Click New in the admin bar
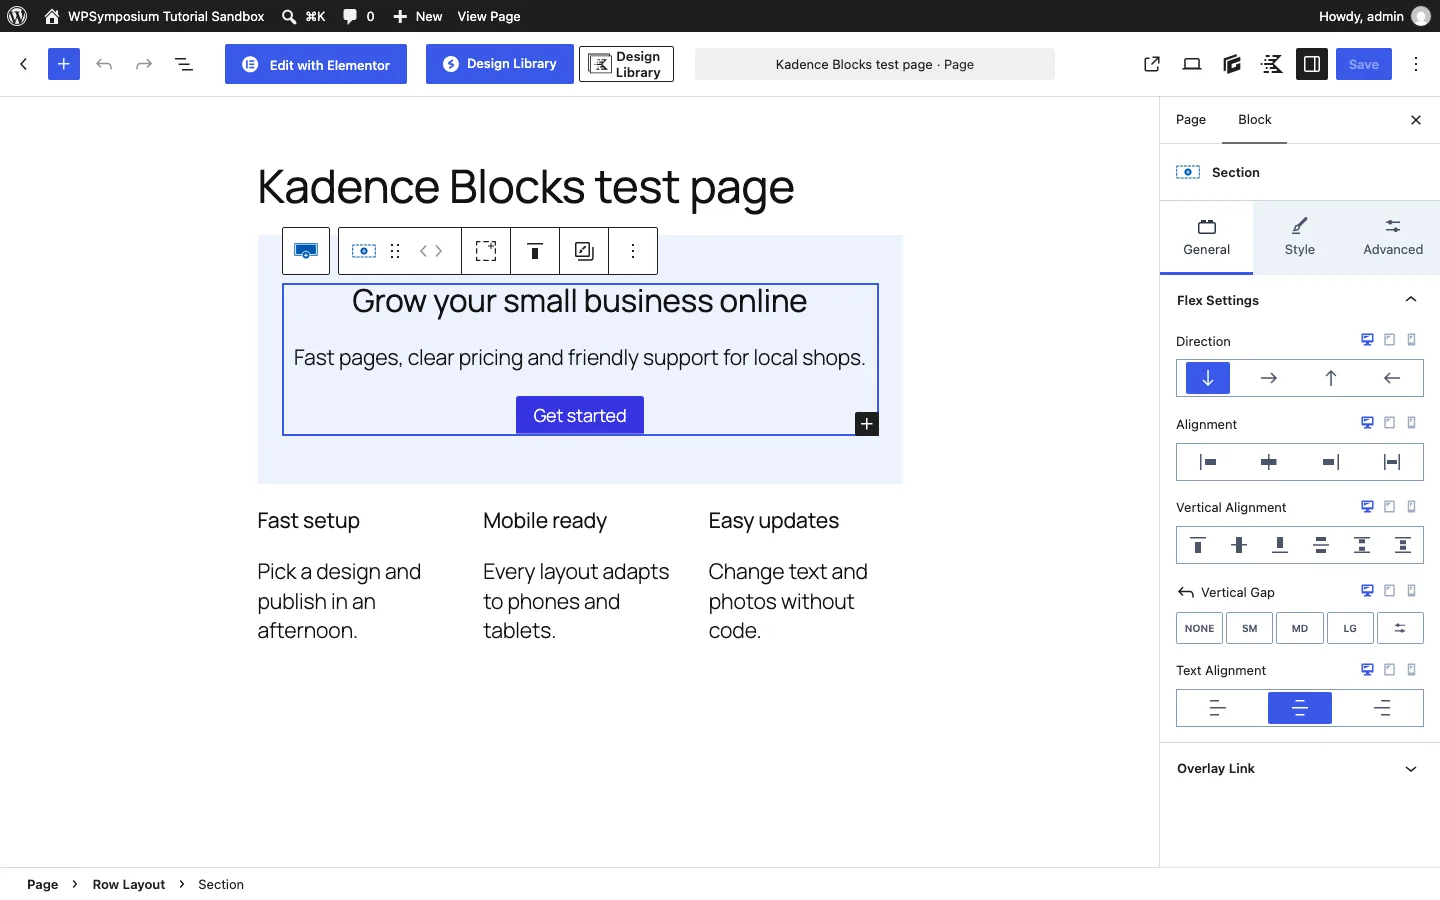Viewport: 1440px width, 900px height. 418,16
